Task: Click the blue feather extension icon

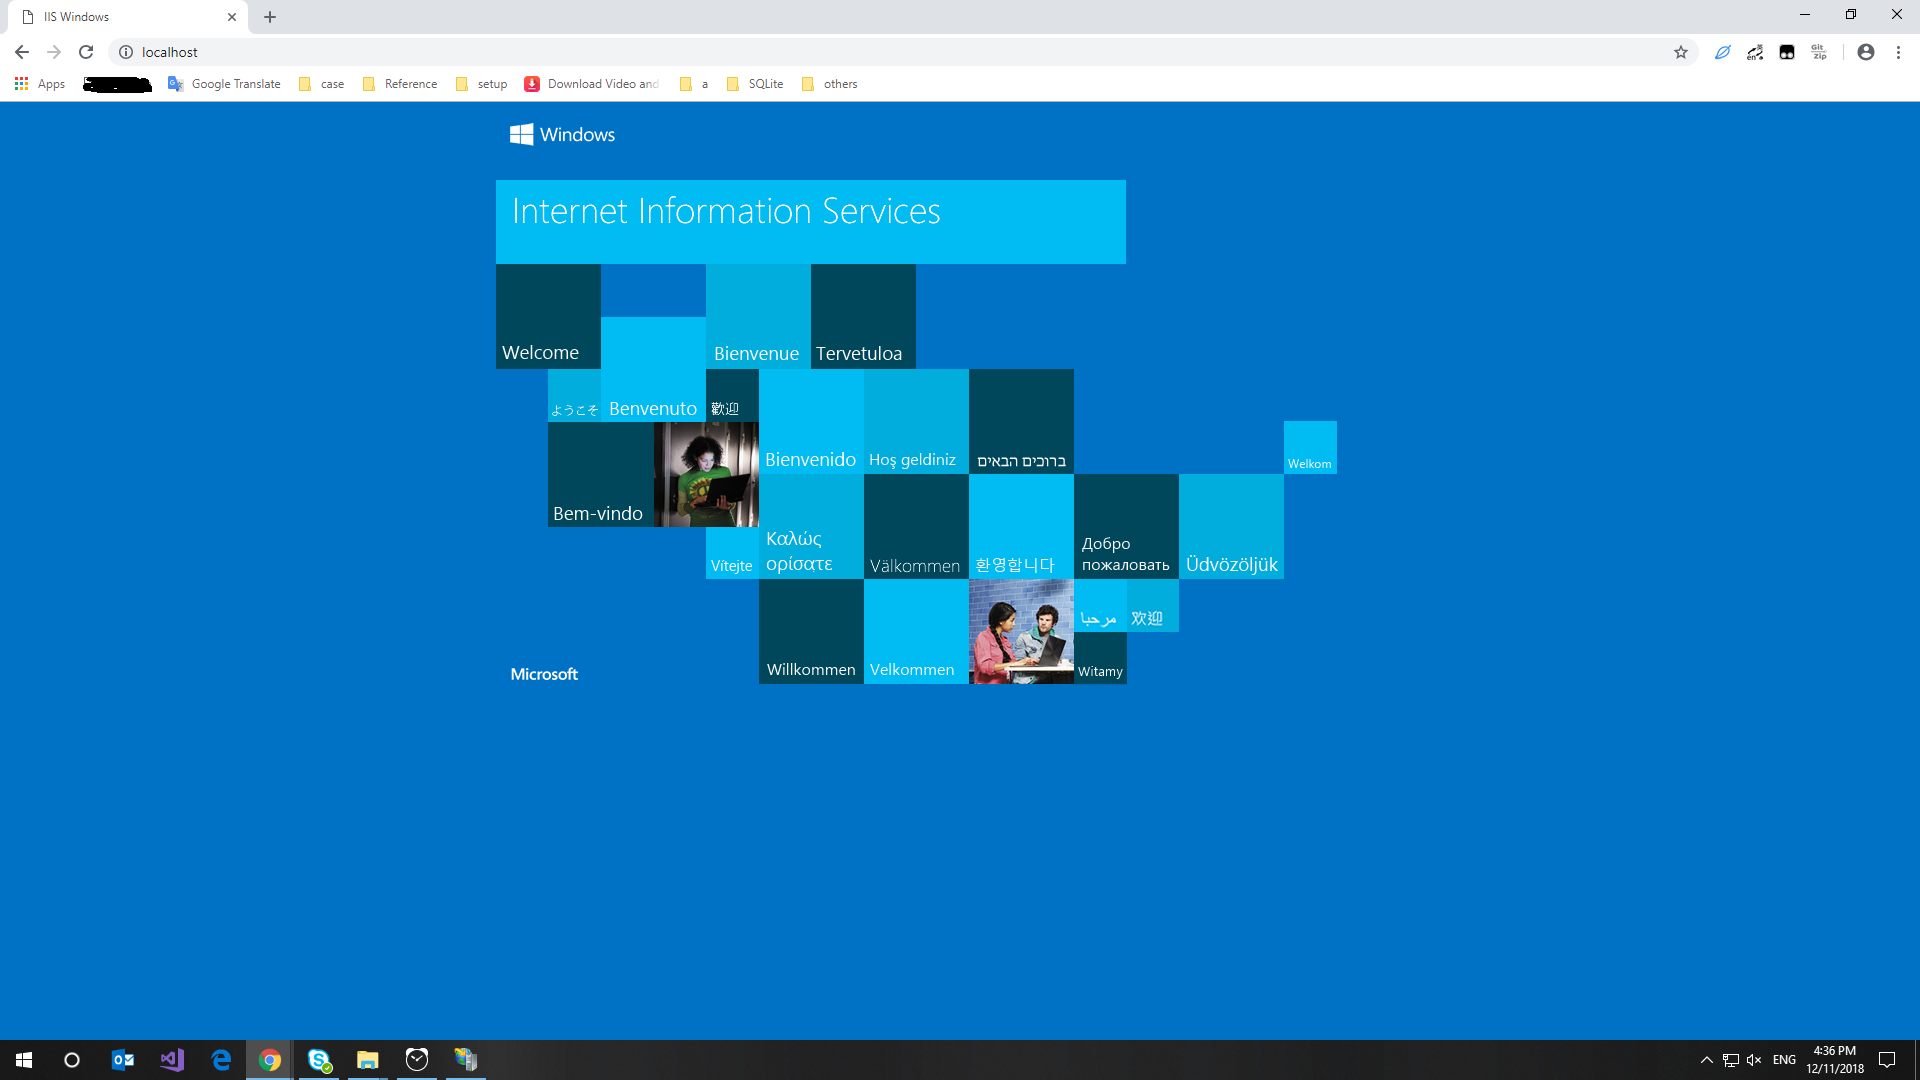Action: (x=1722, y=52)
